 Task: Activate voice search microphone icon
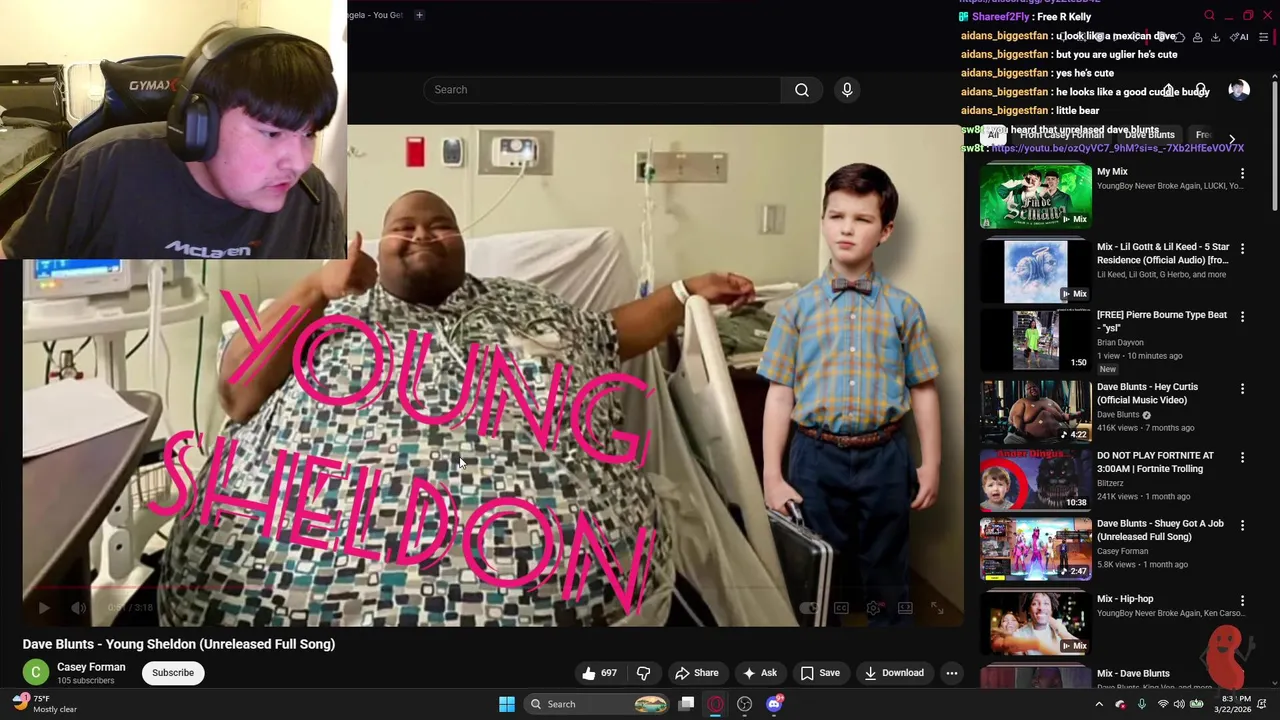click(847, 90)
